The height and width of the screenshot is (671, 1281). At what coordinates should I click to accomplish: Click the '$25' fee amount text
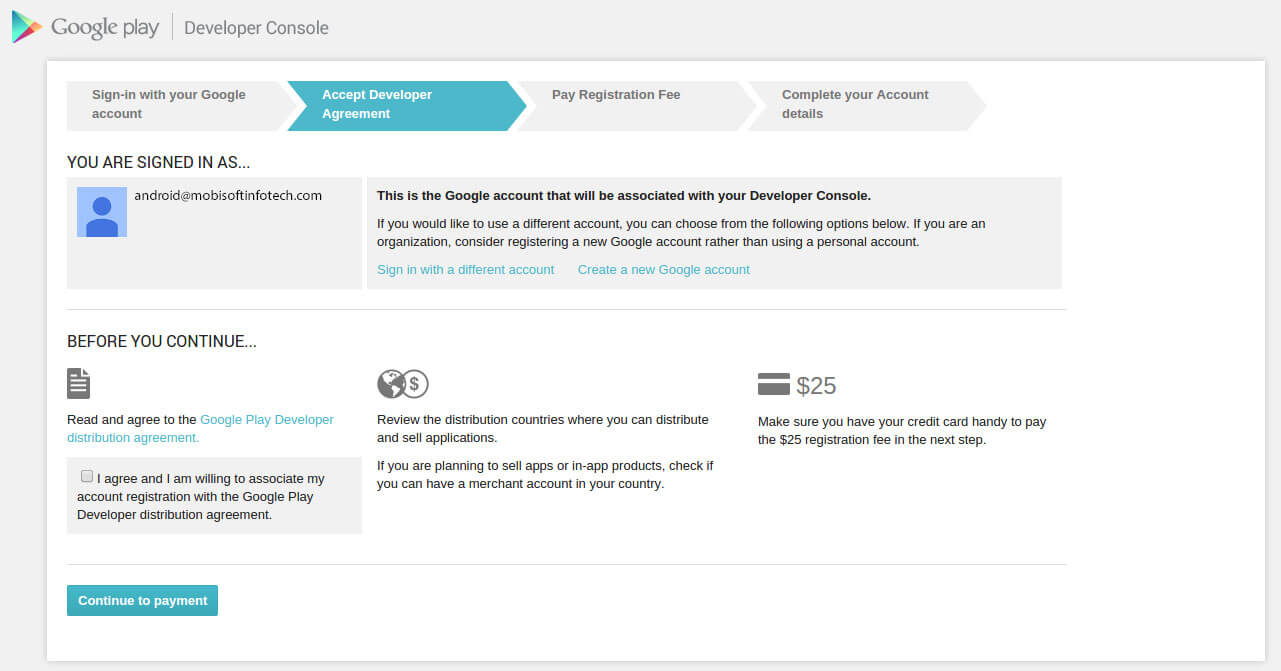[816, 386]
